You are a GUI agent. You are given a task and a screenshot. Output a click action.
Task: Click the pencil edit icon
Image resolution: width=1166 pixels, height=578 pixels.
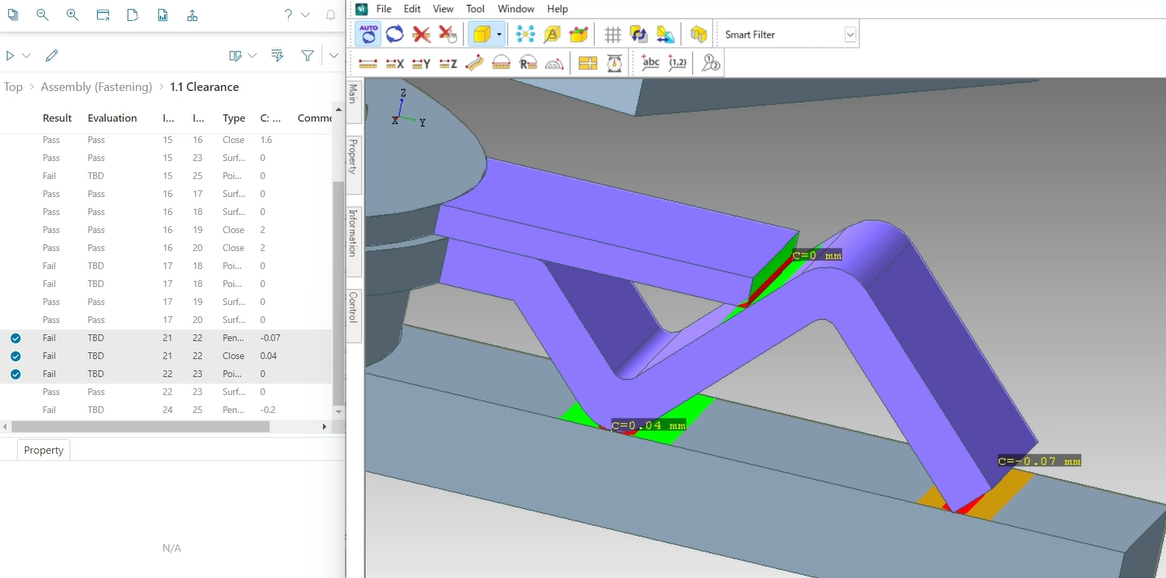pyautogui.click(x=51, y=56)
